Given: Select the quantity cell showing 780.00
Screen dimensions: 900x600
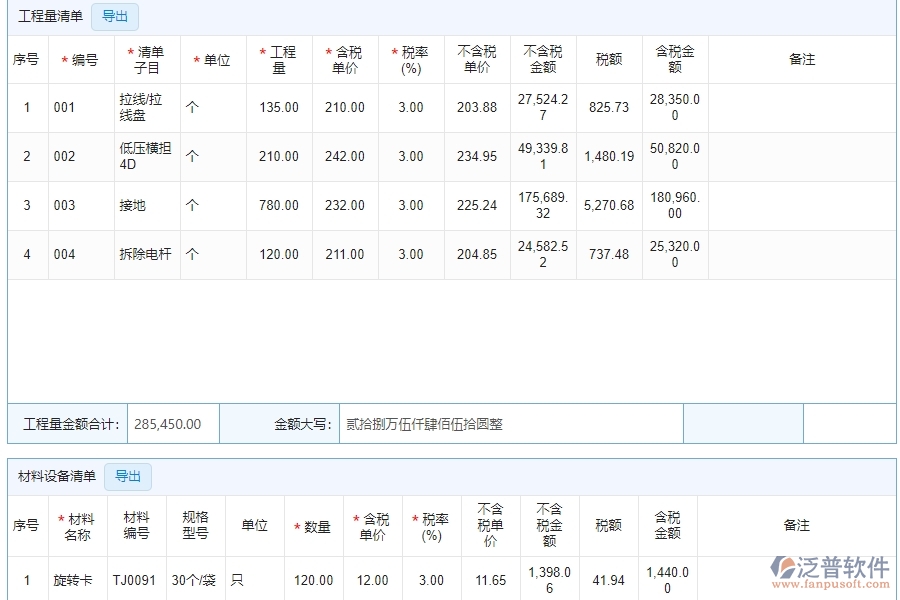Looking at the screenshot, I should tap(279, 206).
